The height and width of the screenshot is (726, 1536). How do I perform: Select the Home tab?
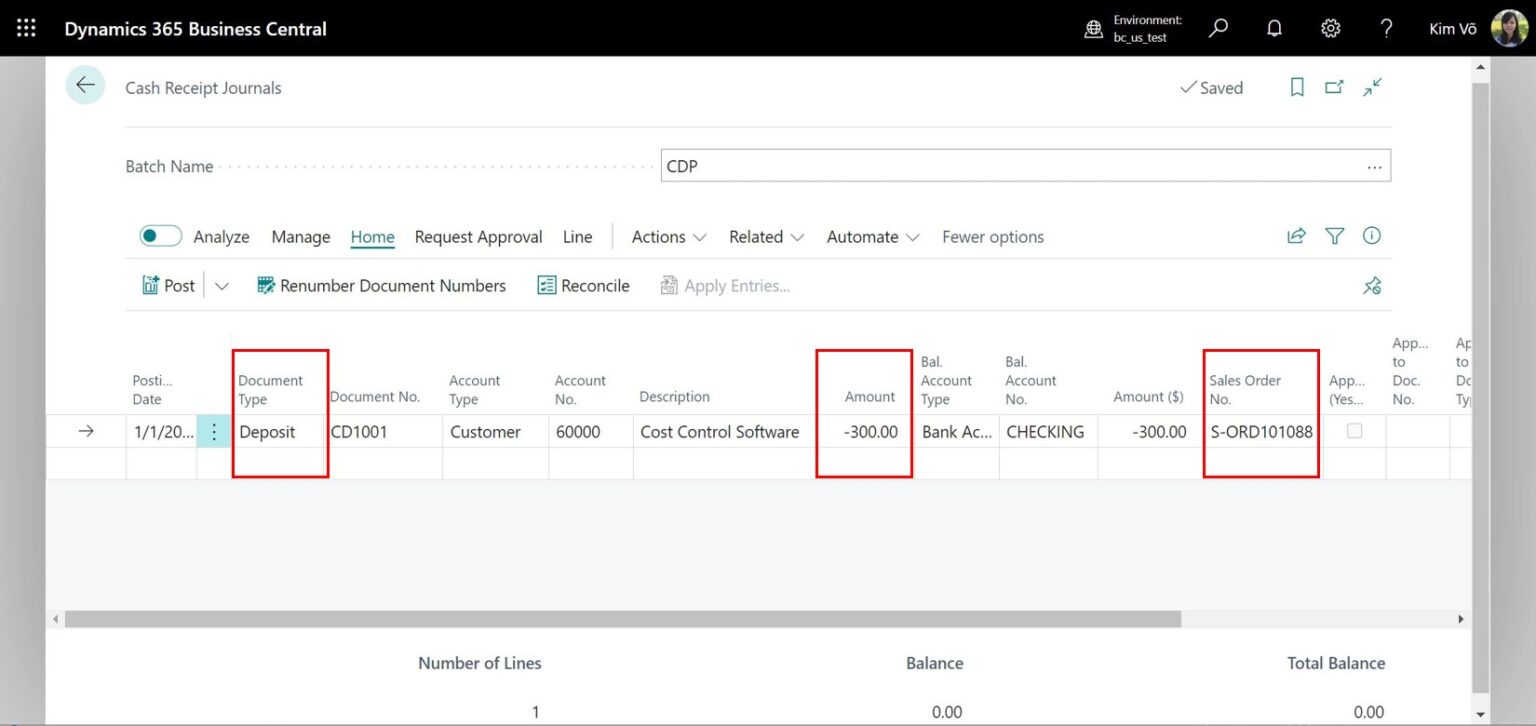pyautogui.click(x=372, y=237)
